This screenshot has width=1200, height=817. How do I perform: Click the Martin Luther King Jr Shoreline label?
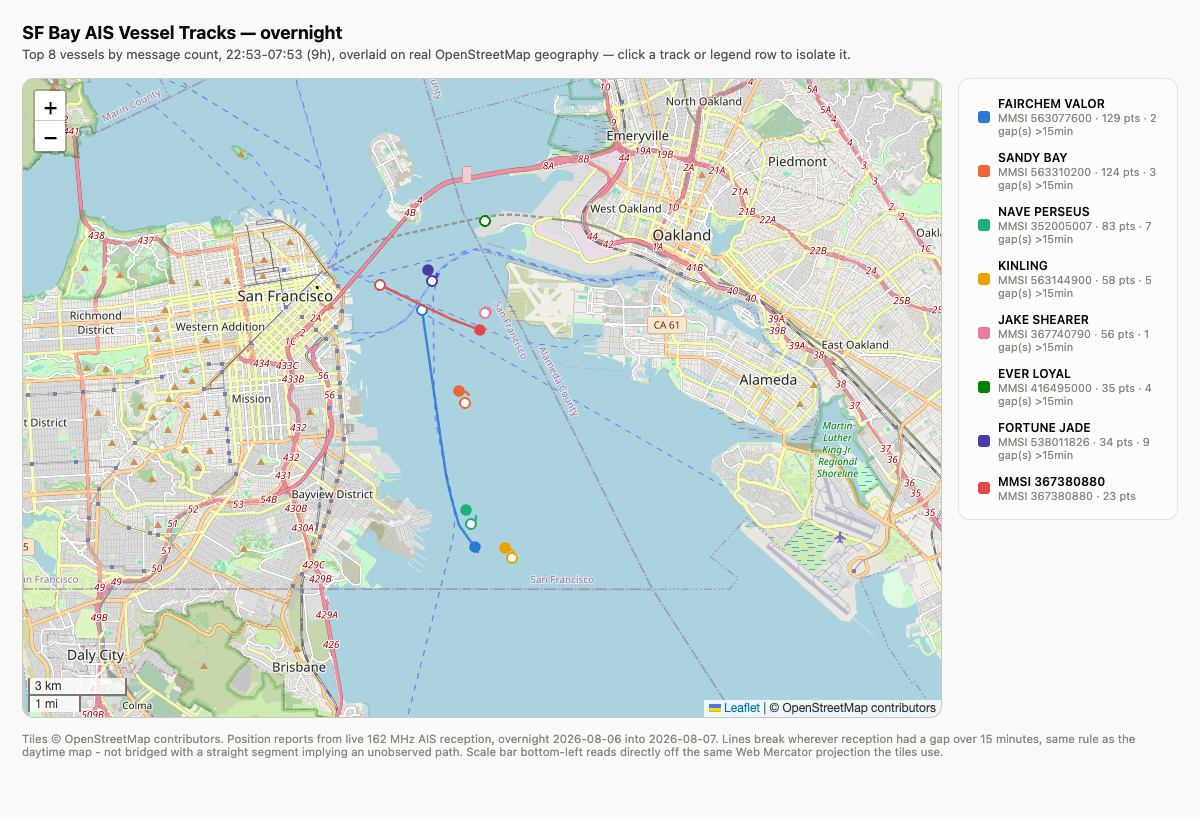coord(838,450)
